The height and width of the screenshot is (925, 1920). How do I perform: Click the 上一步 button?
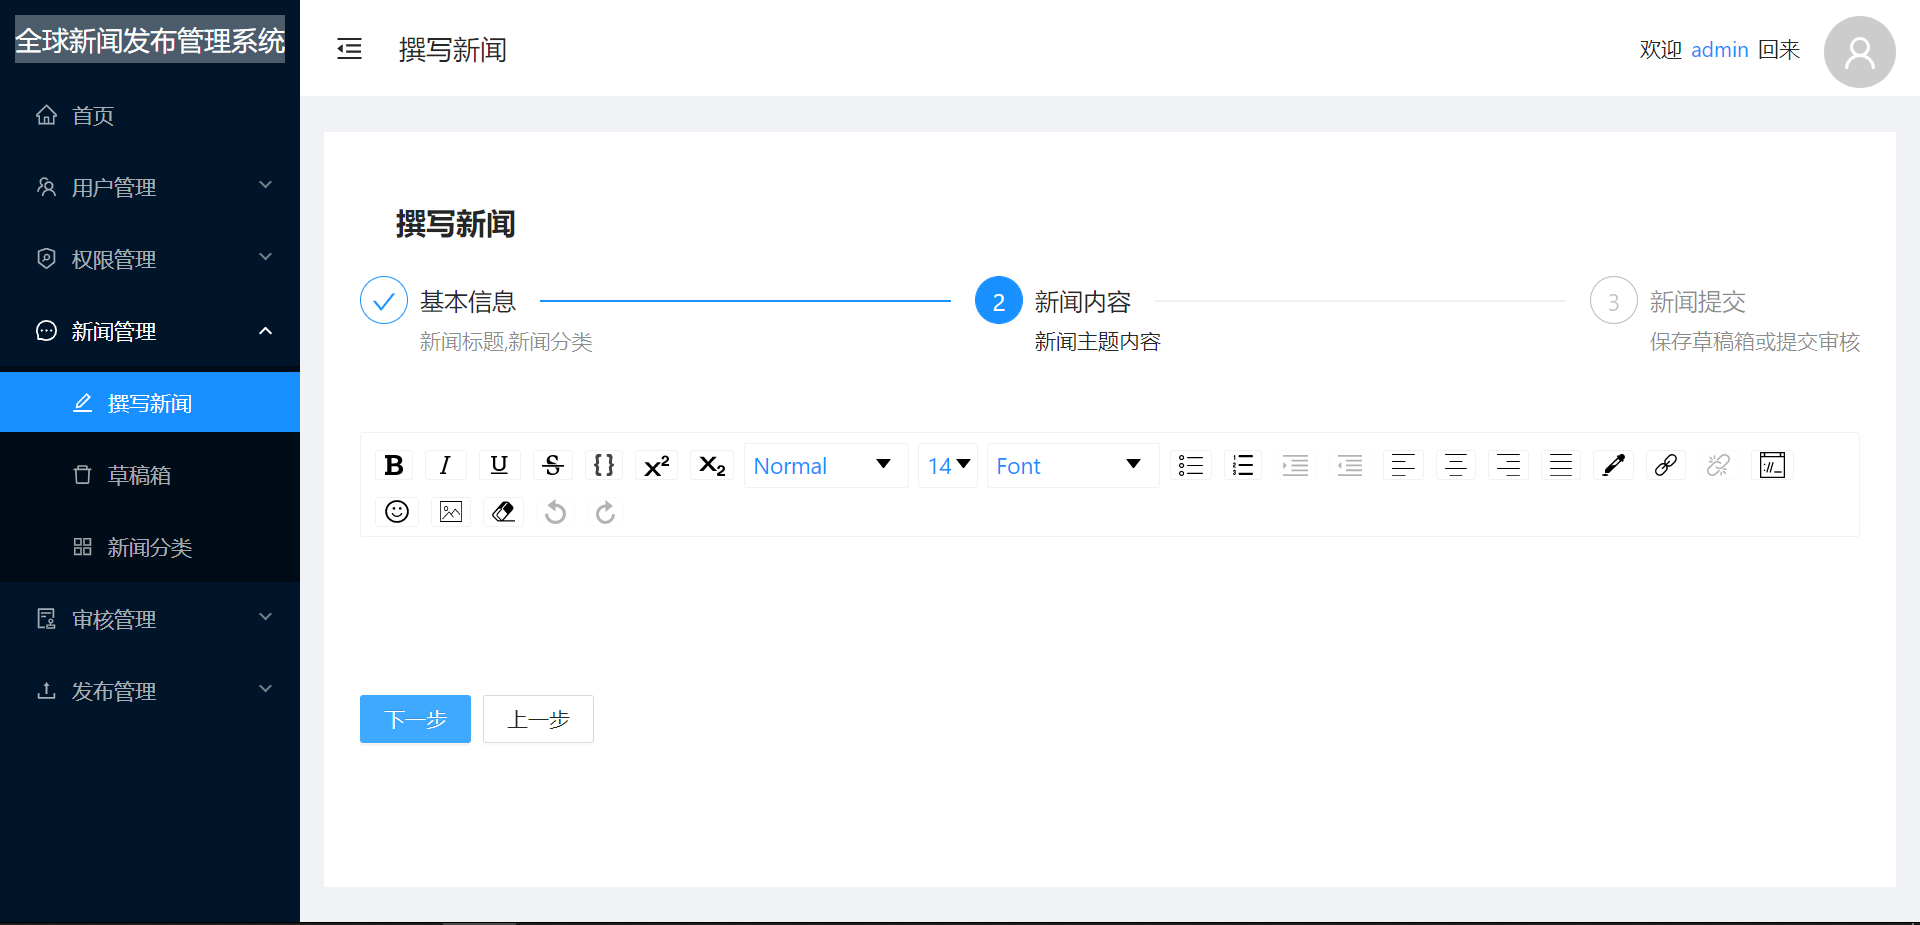tap(538, 719)
